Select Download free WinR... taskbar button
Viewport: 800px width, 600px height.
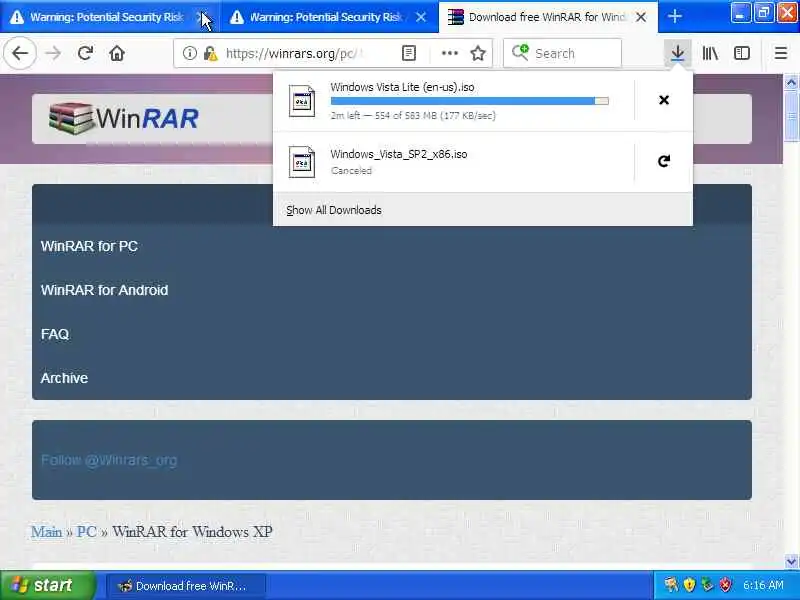tap(186, 586)
